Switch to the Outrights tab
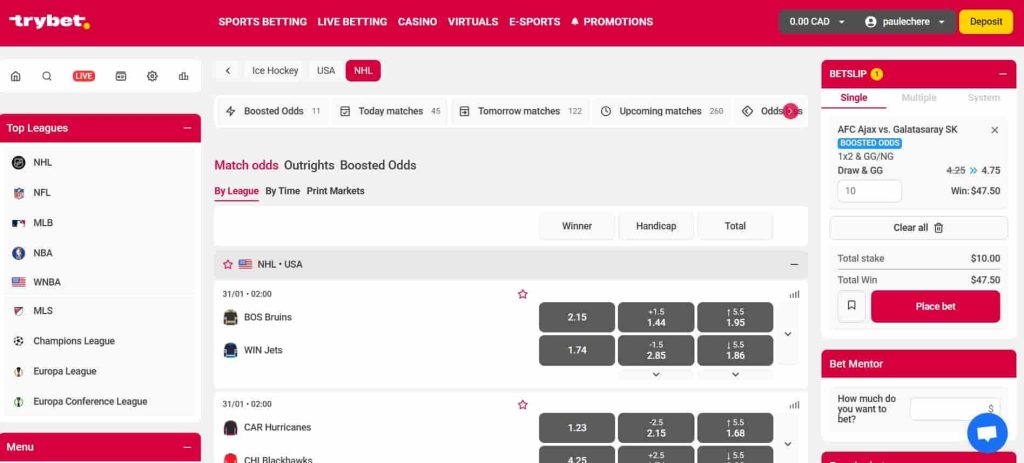Screen dimensions: 1024x463 (x=309, y=165)
